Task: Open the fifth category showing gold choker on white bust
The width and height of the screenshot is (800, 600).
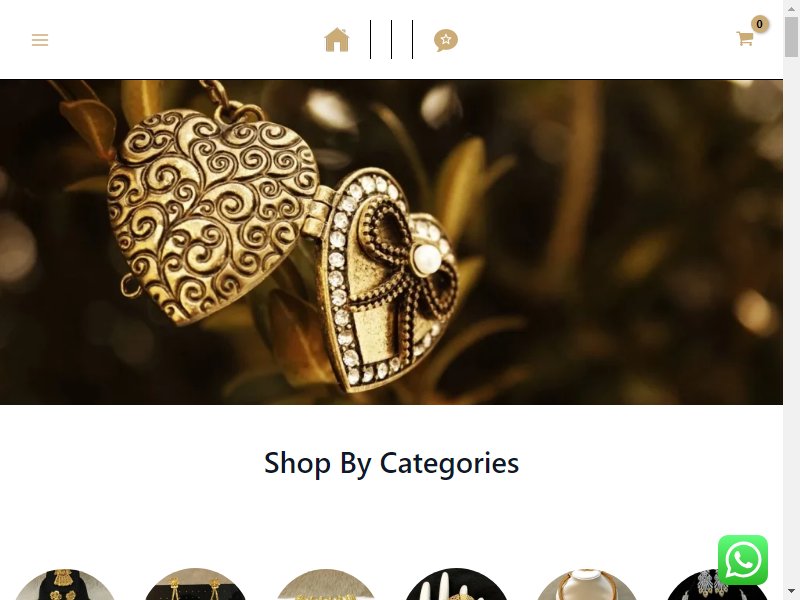Action: (x=587, y=585)
